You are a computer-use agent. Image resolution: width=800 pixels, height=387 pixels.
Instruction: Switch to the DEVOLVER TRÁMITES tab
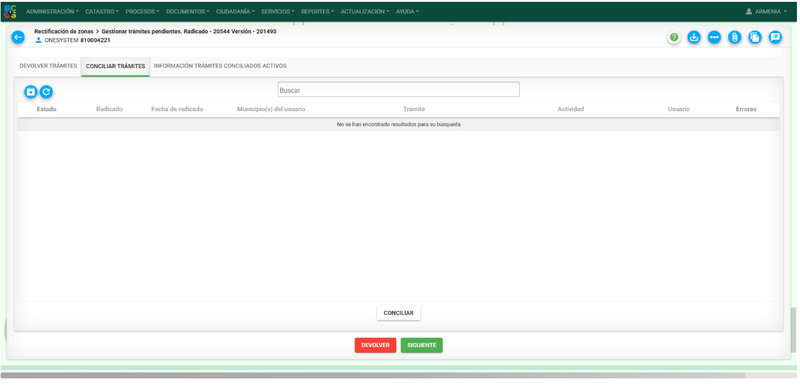click(48, 66)
